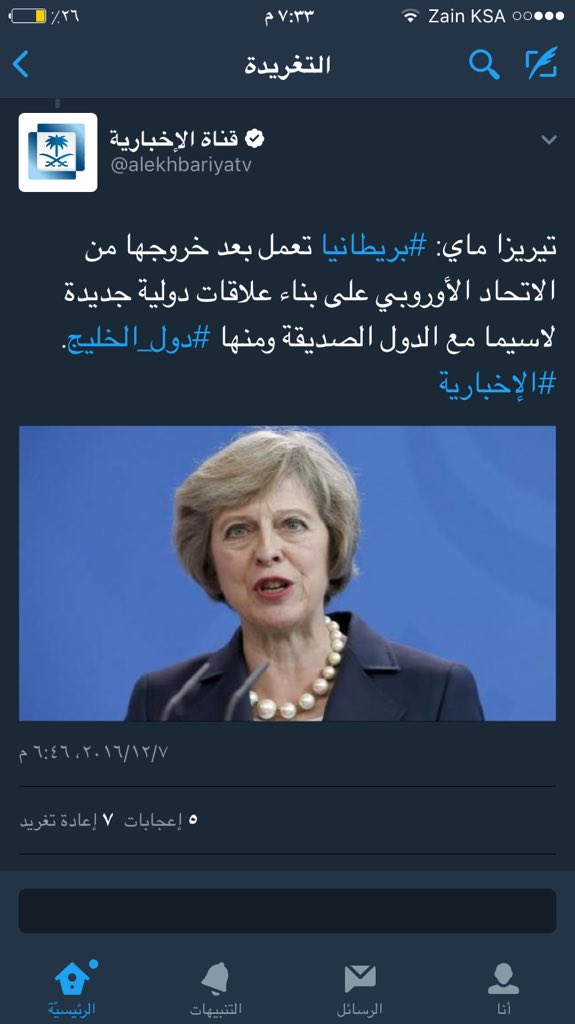View the Theresa May photo
575x1024 pixels.
pos(288,573)
